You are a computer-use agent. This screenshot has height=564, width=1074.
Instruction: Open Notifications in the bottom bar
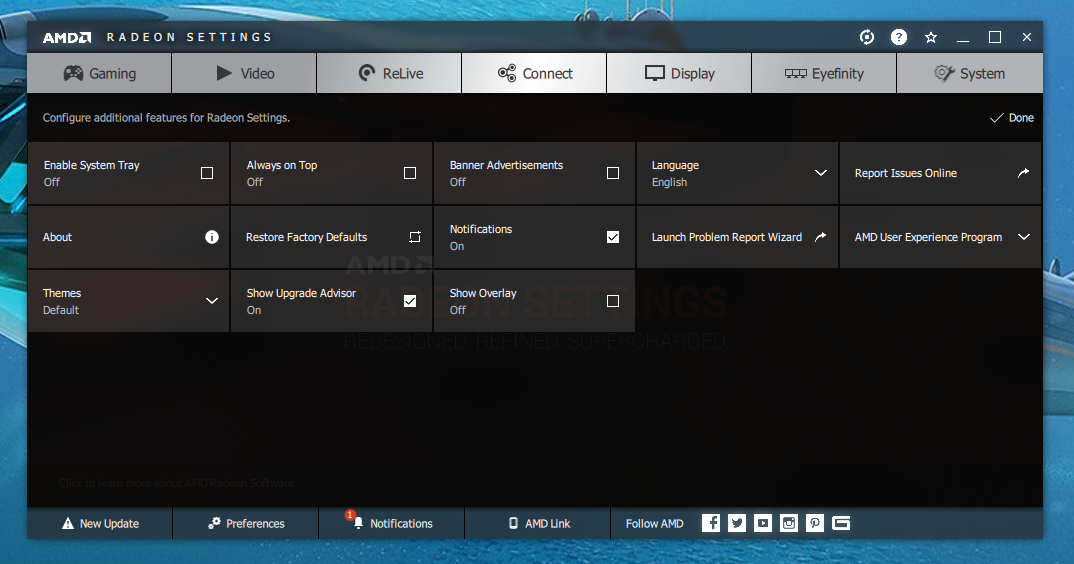coord(392,524)
